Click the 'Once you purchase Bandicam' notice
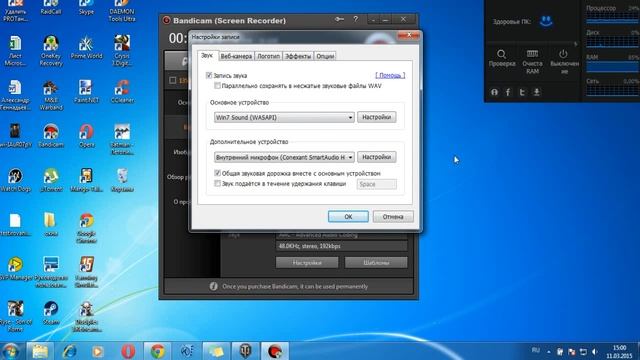Image resolution: width=640 pixels, height=360 pixels. point(295,287)
